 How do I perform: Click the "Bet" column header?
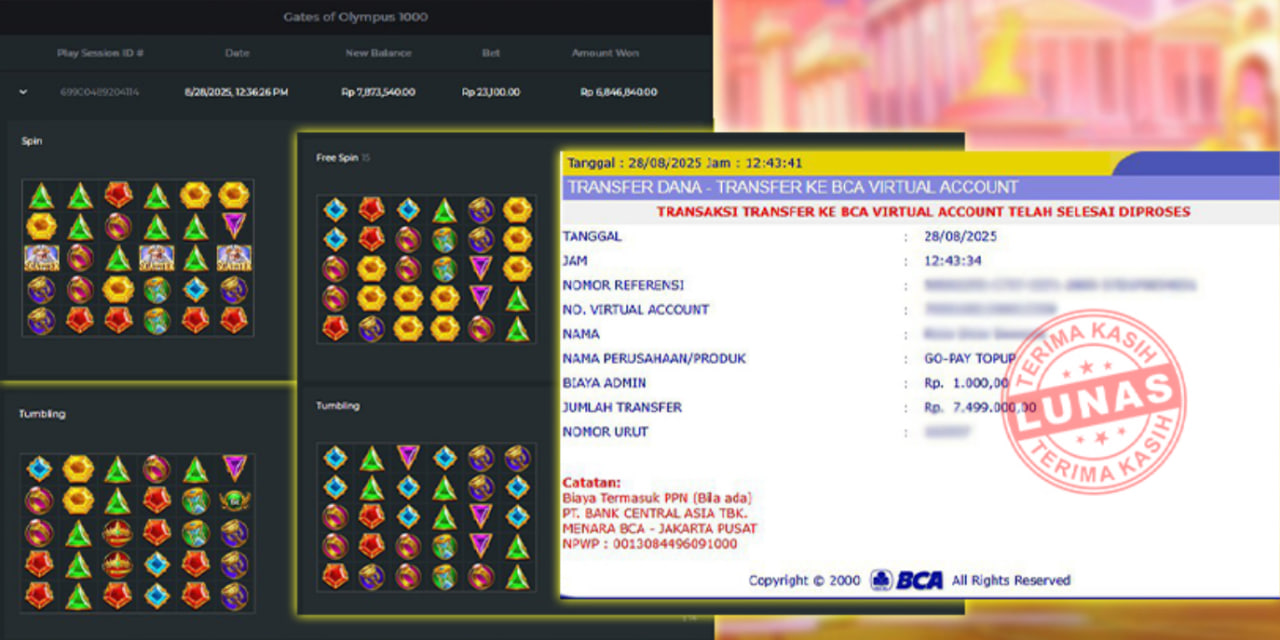[490, 53]
